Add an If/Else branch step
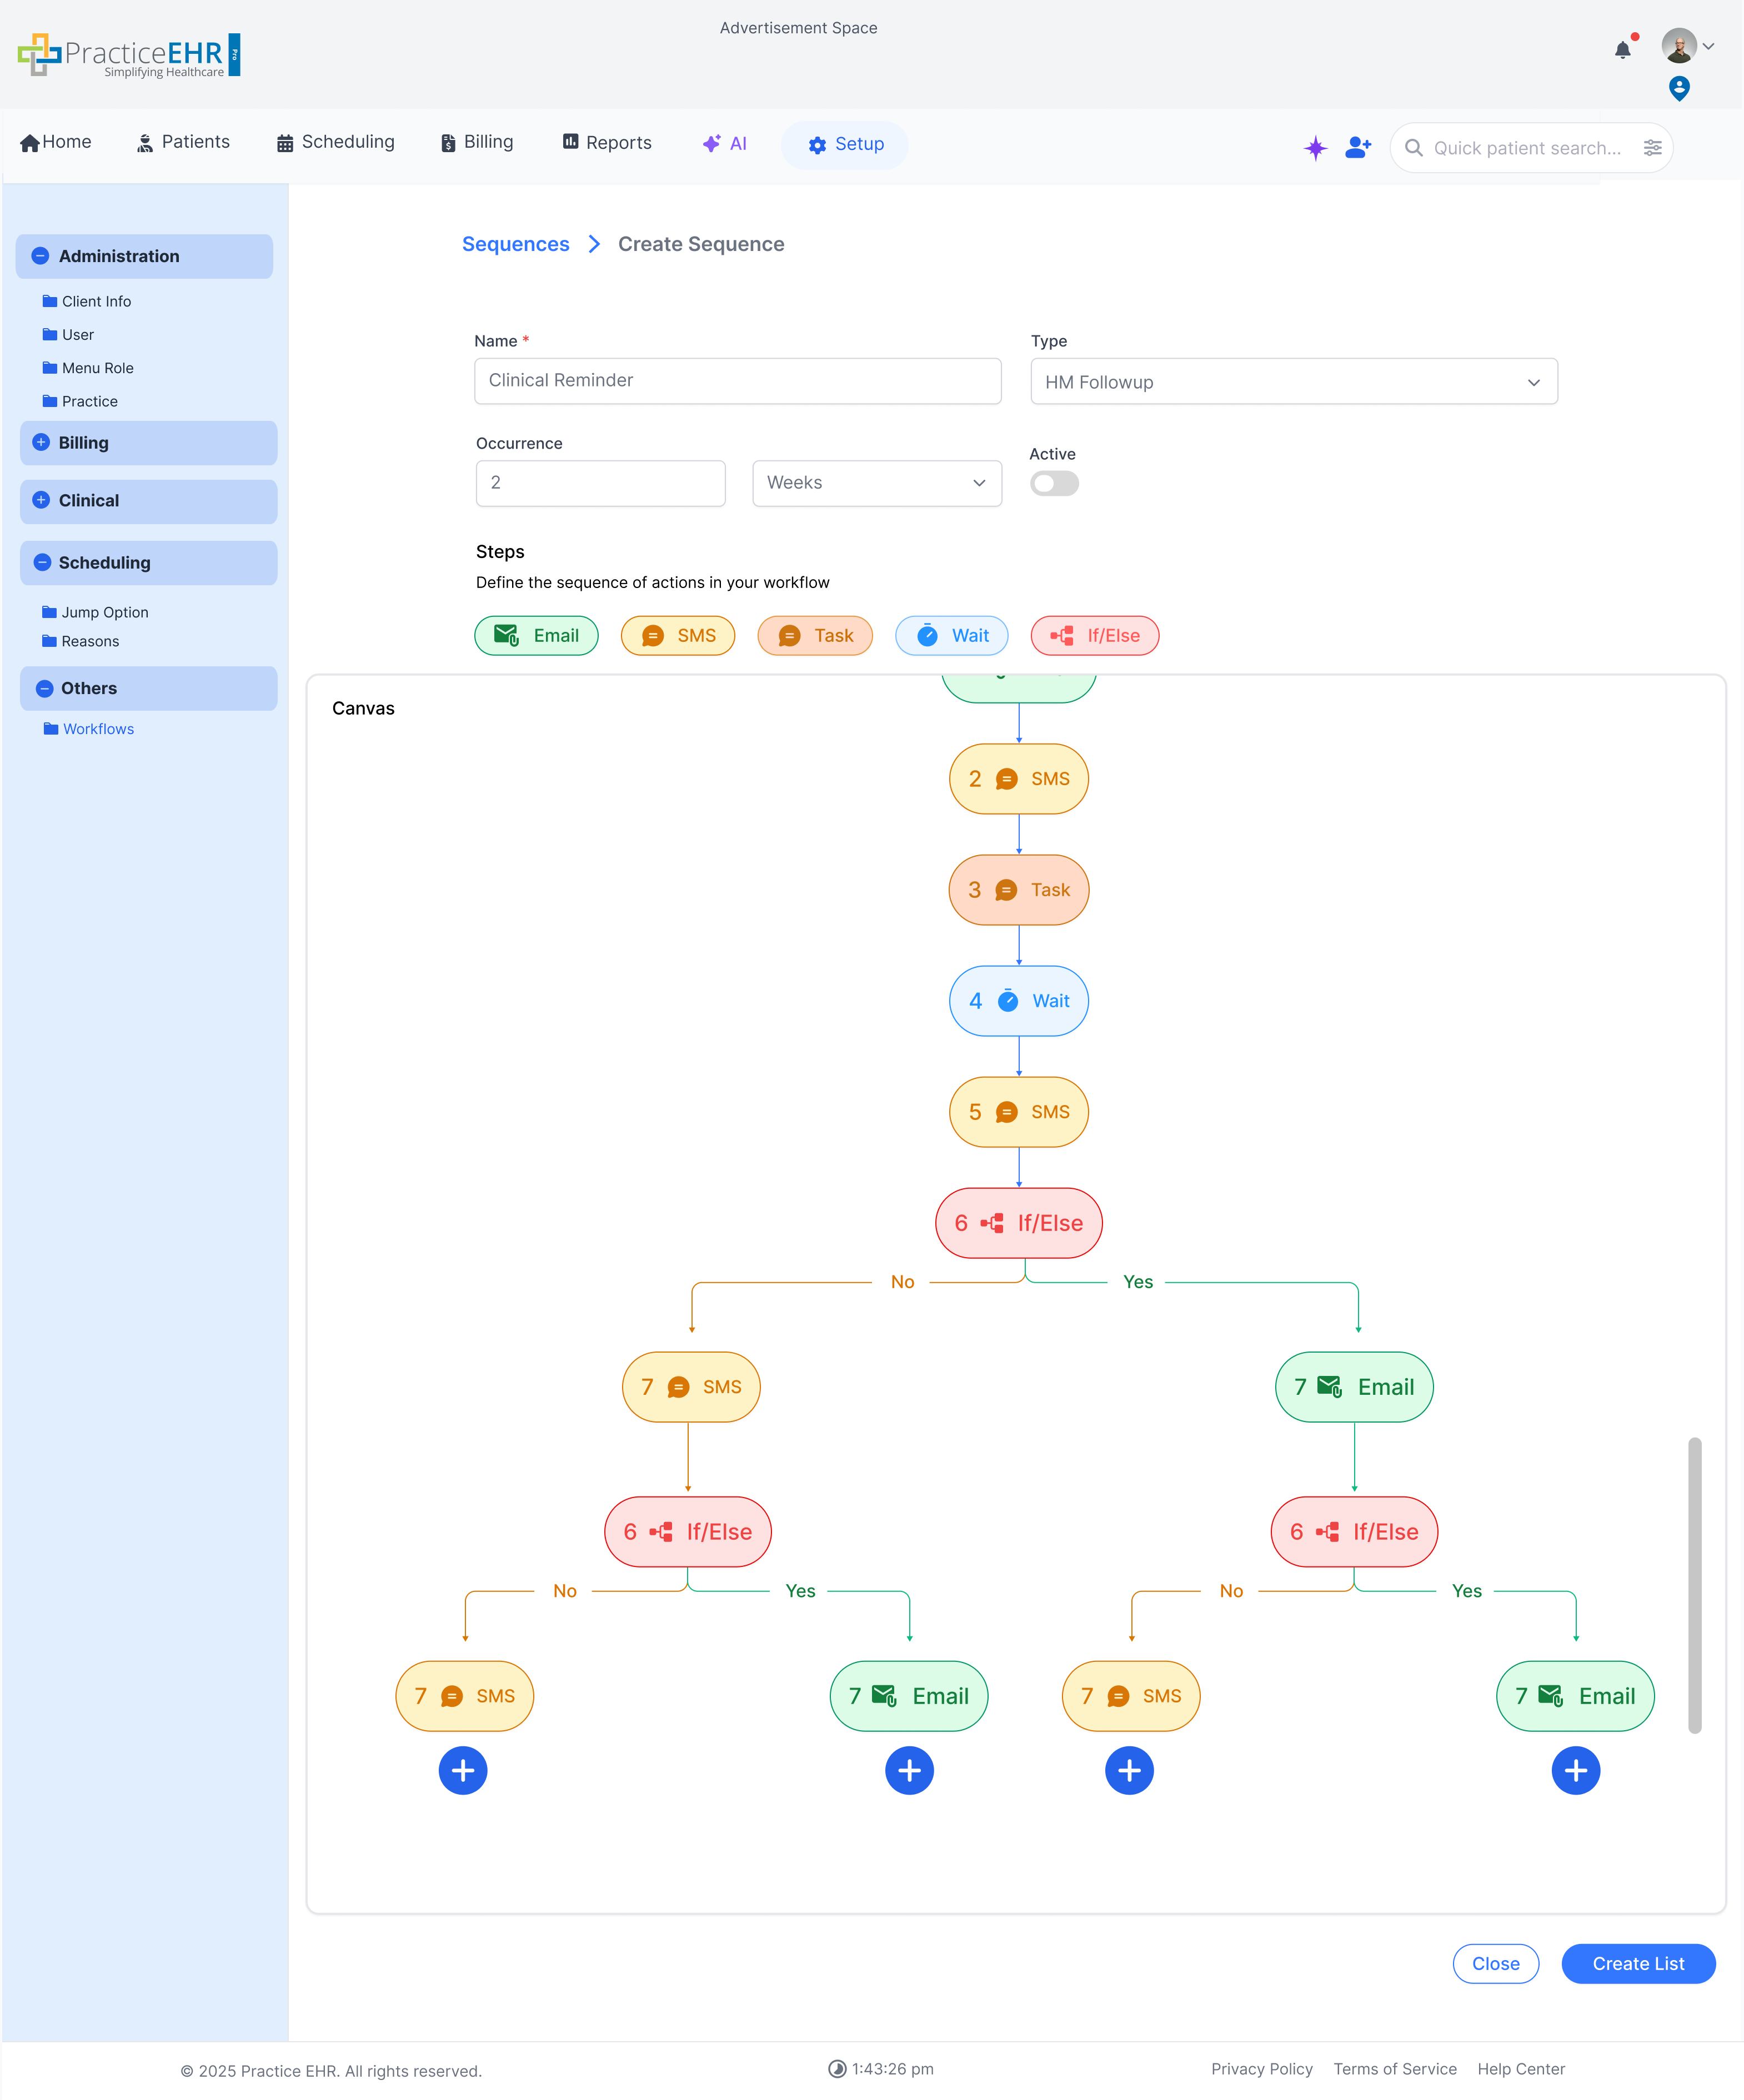 tap(1094, 635)
